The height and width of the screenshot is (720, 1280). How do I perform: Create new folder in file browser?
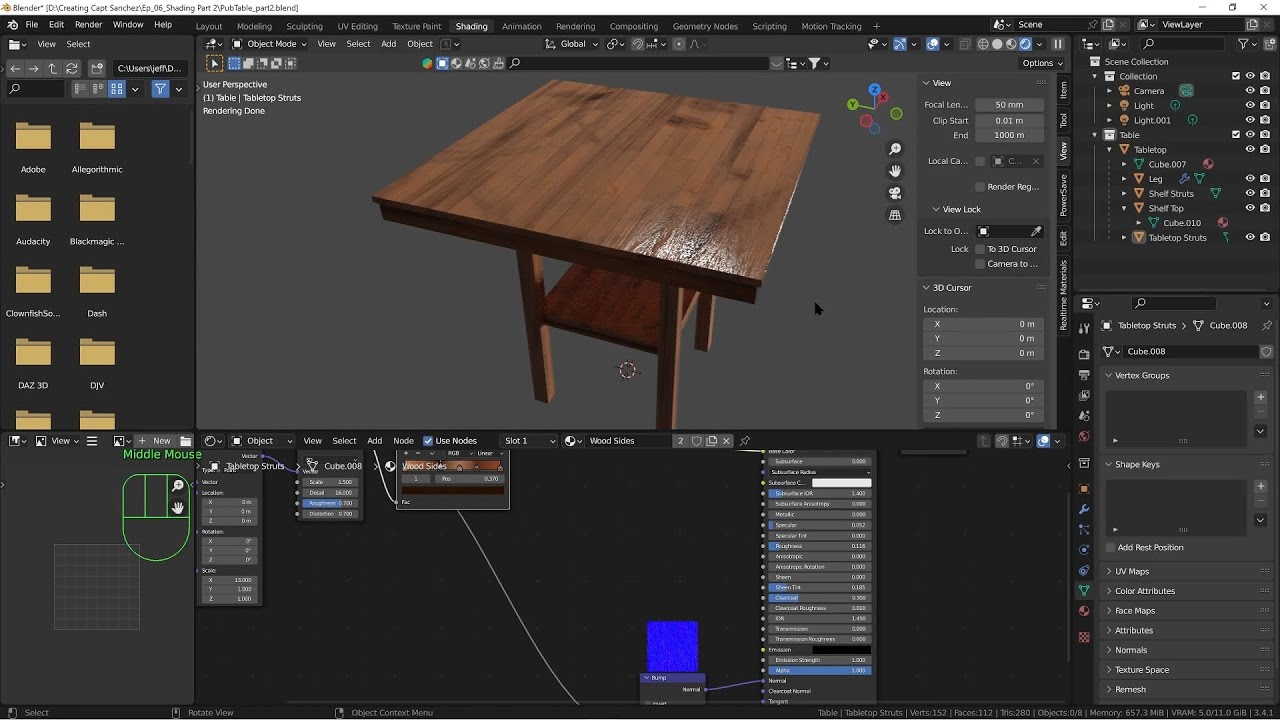pos(96,68)
